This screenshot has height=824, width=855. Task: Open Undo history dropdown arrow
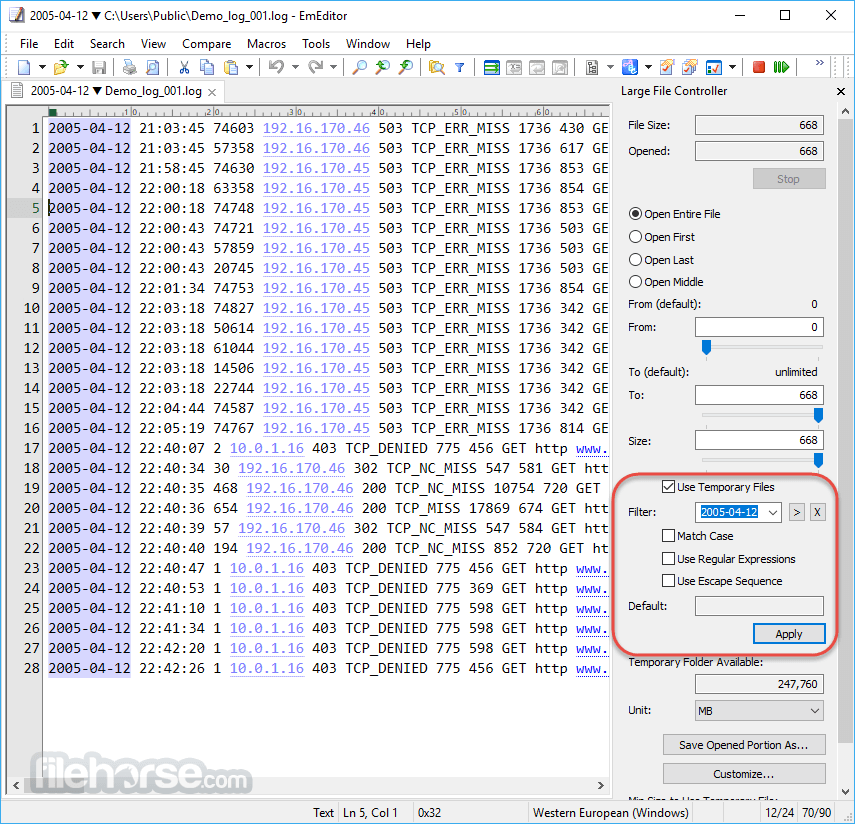click(295, 67)
